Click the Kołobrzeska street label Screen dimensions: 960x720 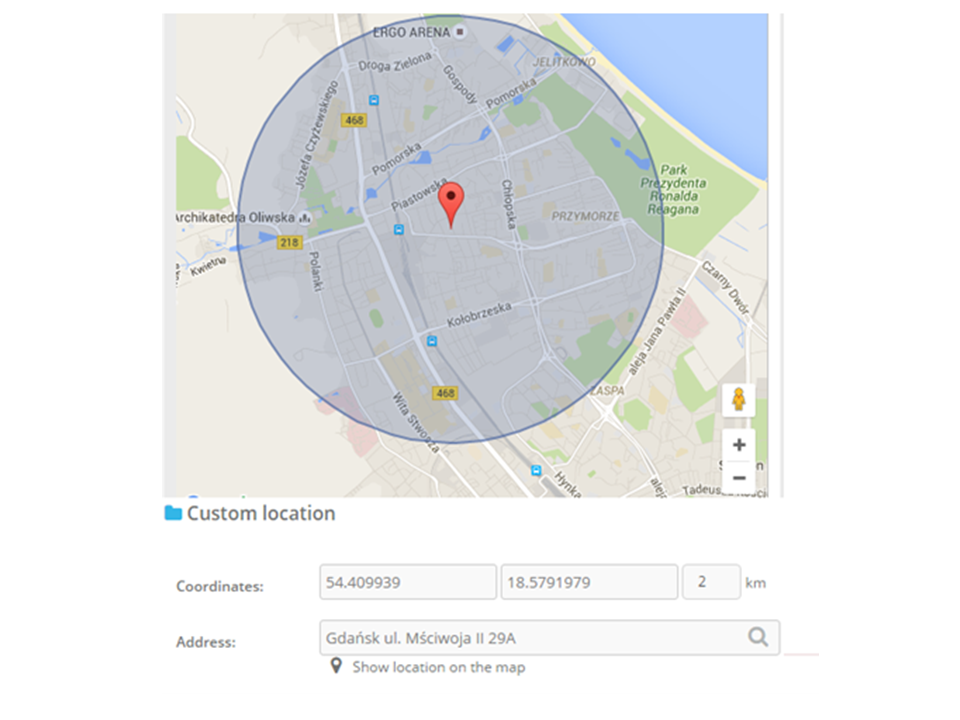[479, 314]
